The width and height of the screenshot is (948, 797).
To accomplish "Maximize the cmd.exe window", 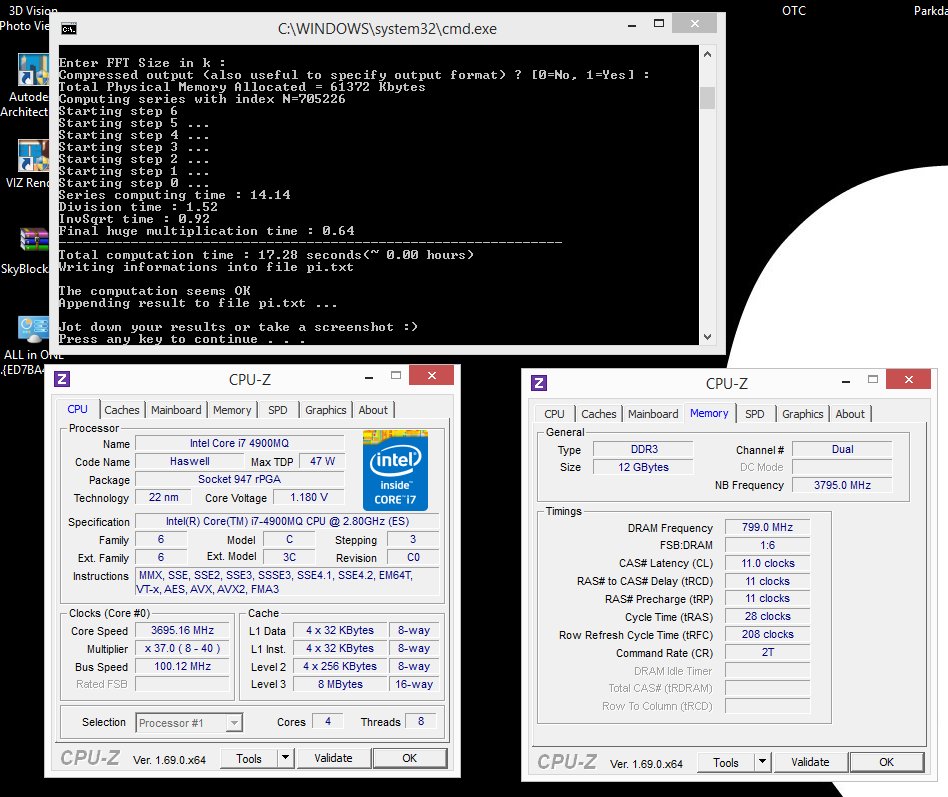I will pyautogui.click(x=659, y=24).
